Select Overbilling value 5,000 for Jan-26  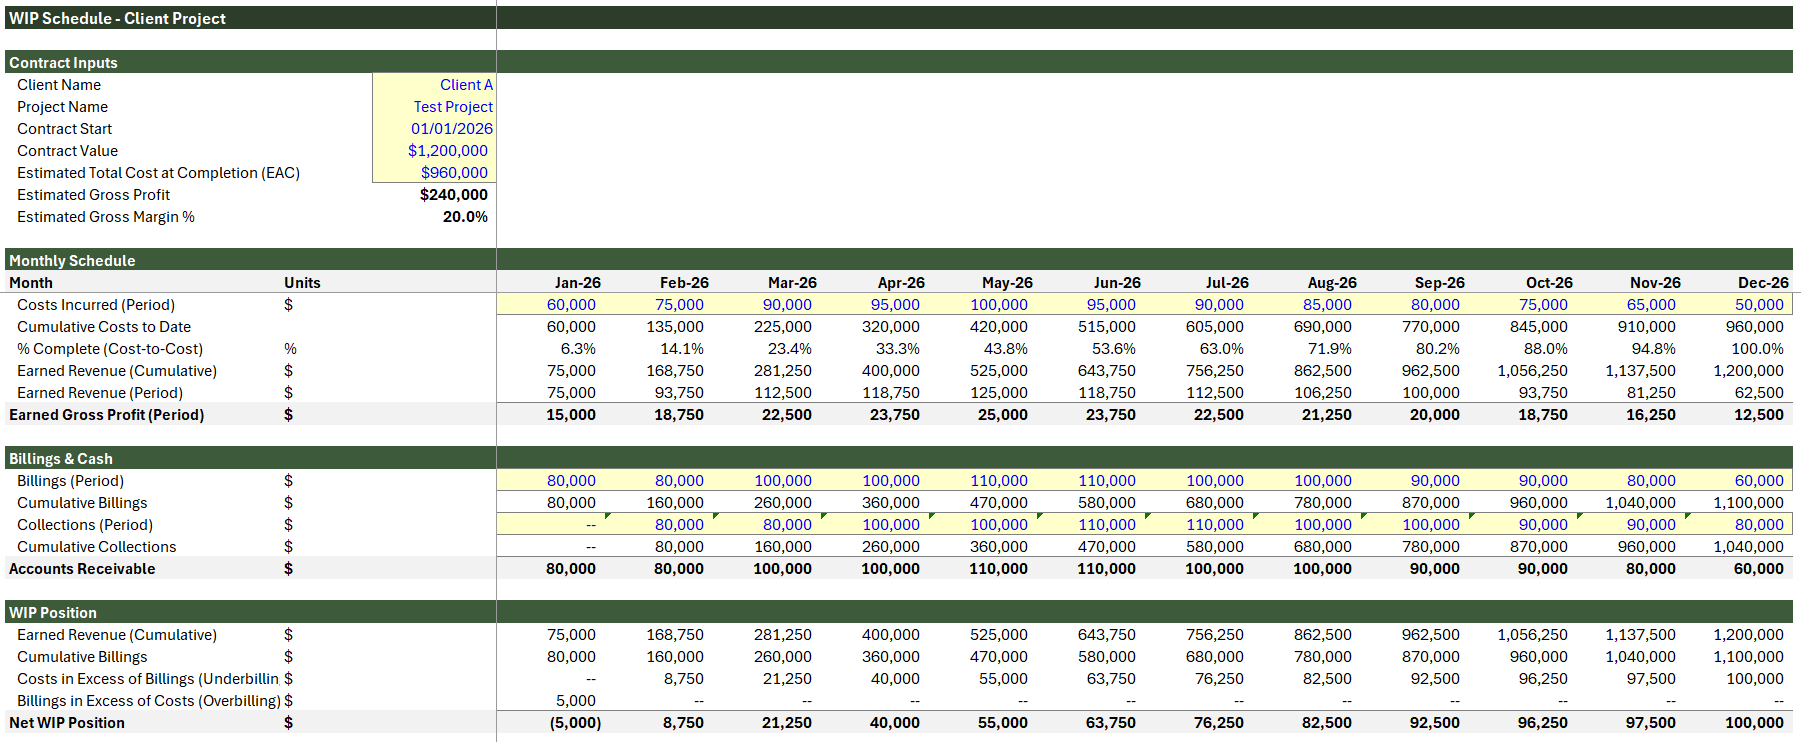[x=576, y=701]
